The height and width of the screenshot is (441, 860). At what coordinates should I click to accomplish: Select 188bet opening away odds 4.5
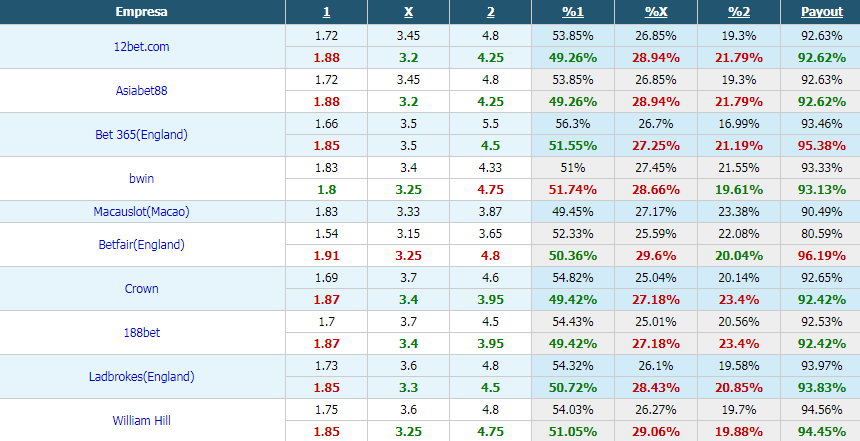[x=490, y=321]
